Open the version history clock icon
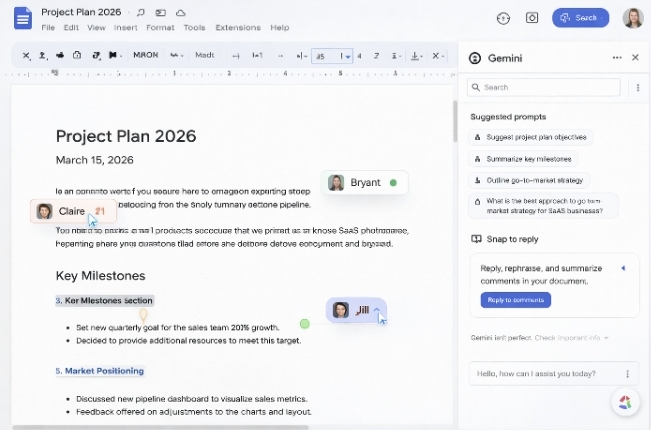 point(503,18)
